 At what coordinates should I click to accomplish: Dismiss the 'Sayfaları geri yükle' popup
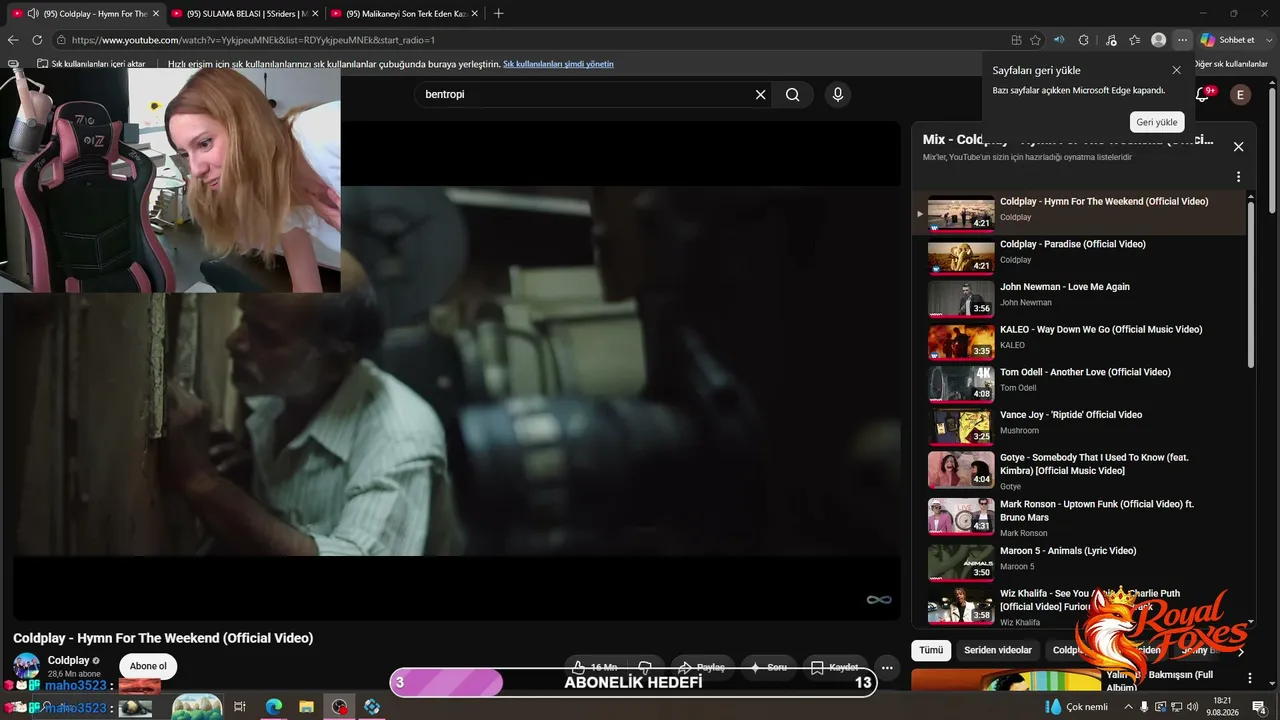point(1176,70)
